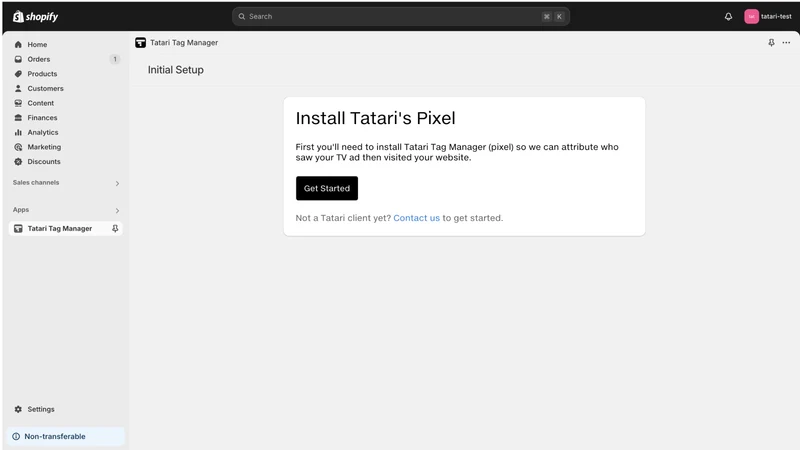
Task: Select Tatari Tag Manager app entry
Action: coord(65,229)
